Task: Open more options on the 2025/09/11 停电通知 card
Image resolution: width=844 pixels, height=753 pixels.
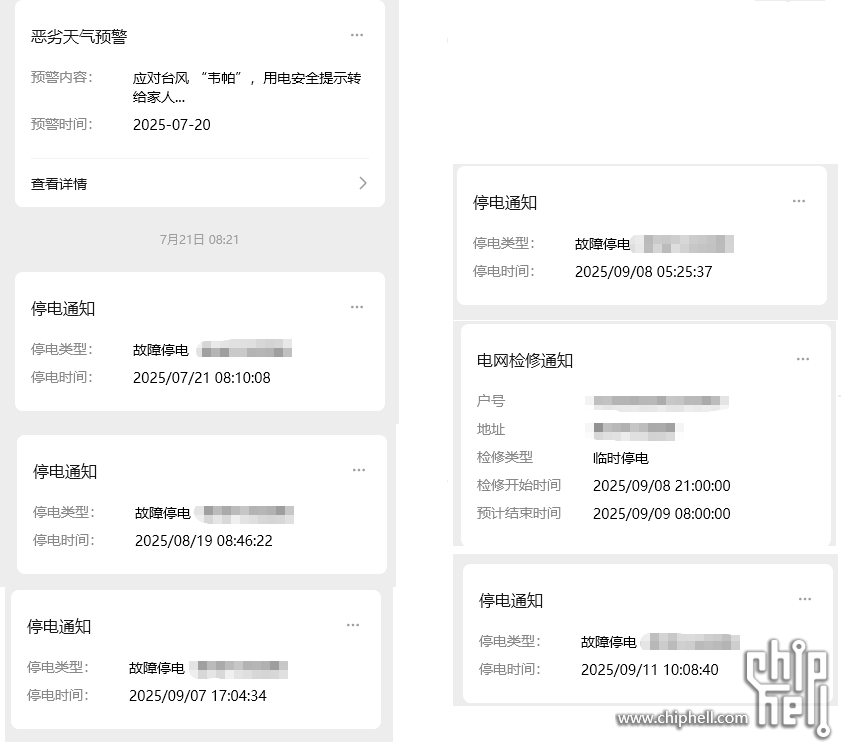Action: pos(805,599)
